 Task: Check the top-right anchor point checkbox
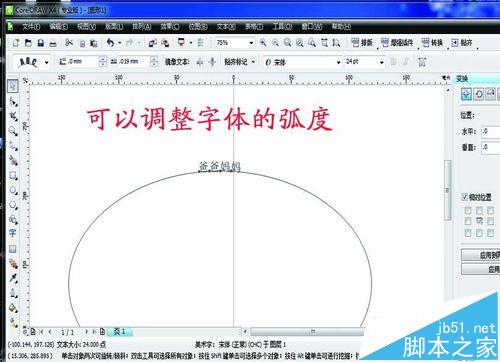click(490, 210)
